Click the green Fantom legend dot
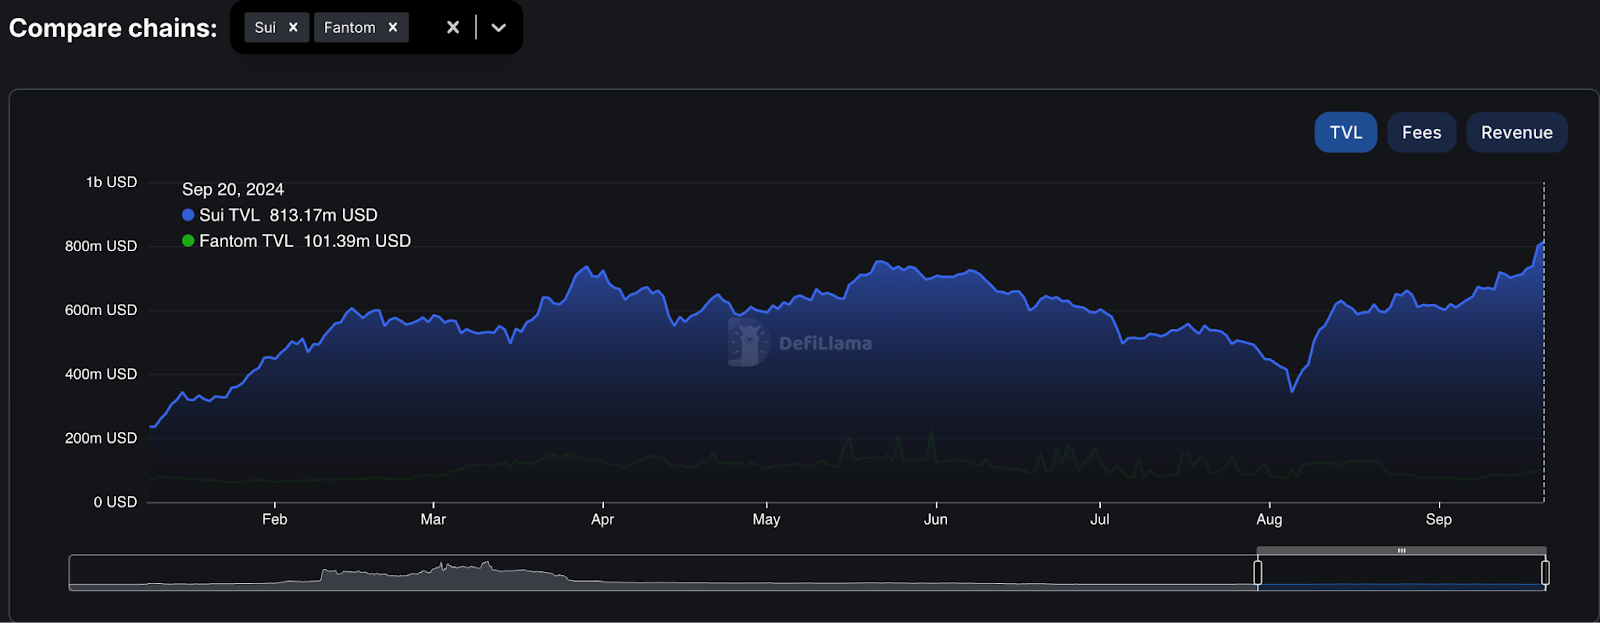 [188, 241]
